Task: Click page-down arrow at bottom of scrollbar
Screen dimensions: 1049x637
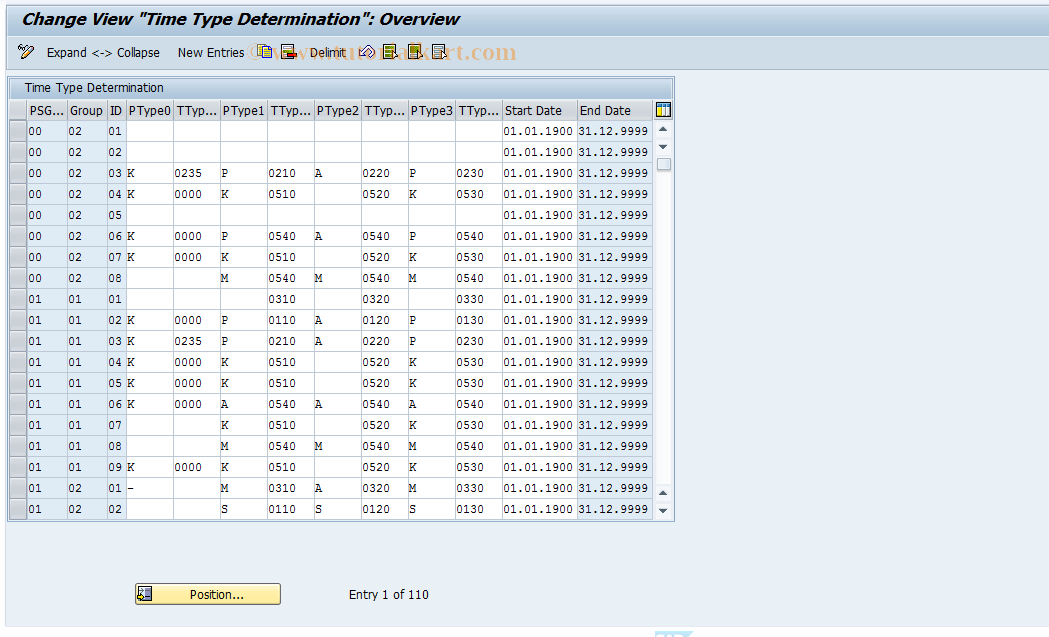Action: (x=663, y=511)
